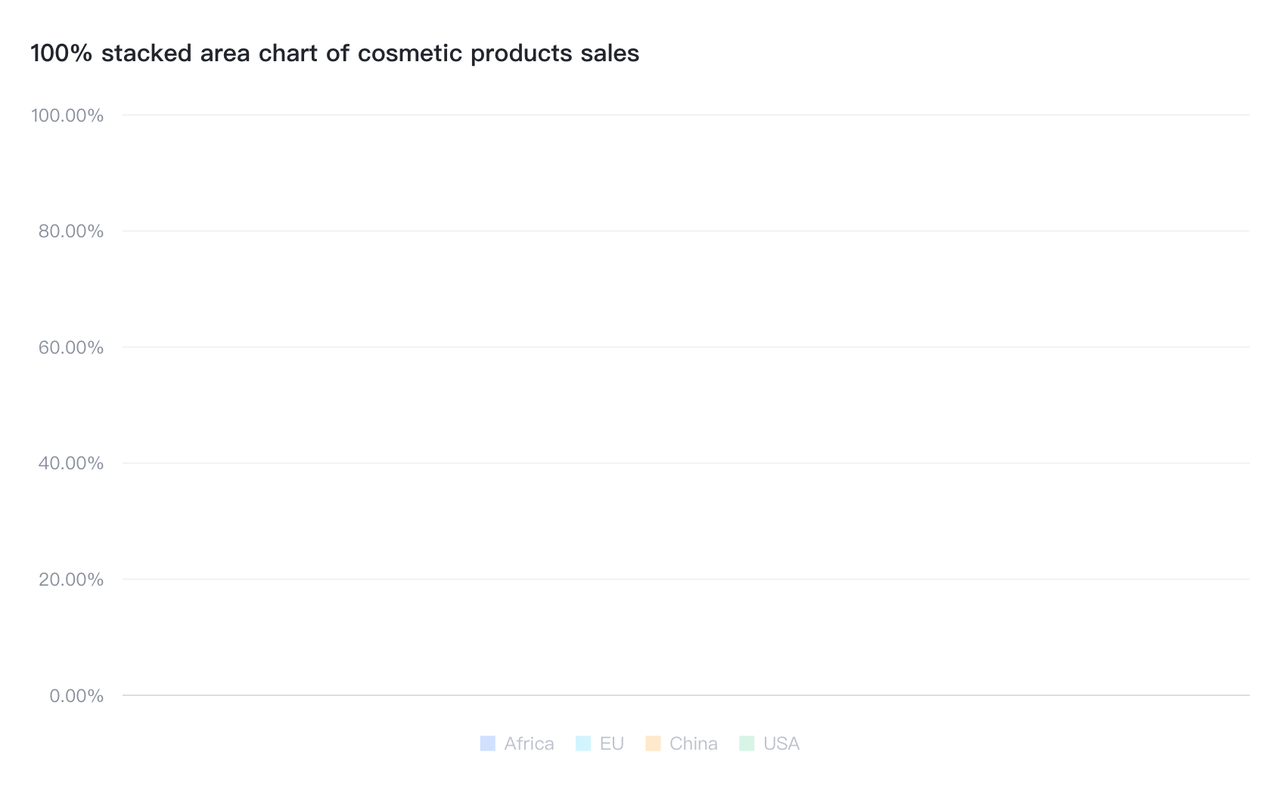Click the 100.00% horizontal gridline
The image size is (1280, 789).
686,115
